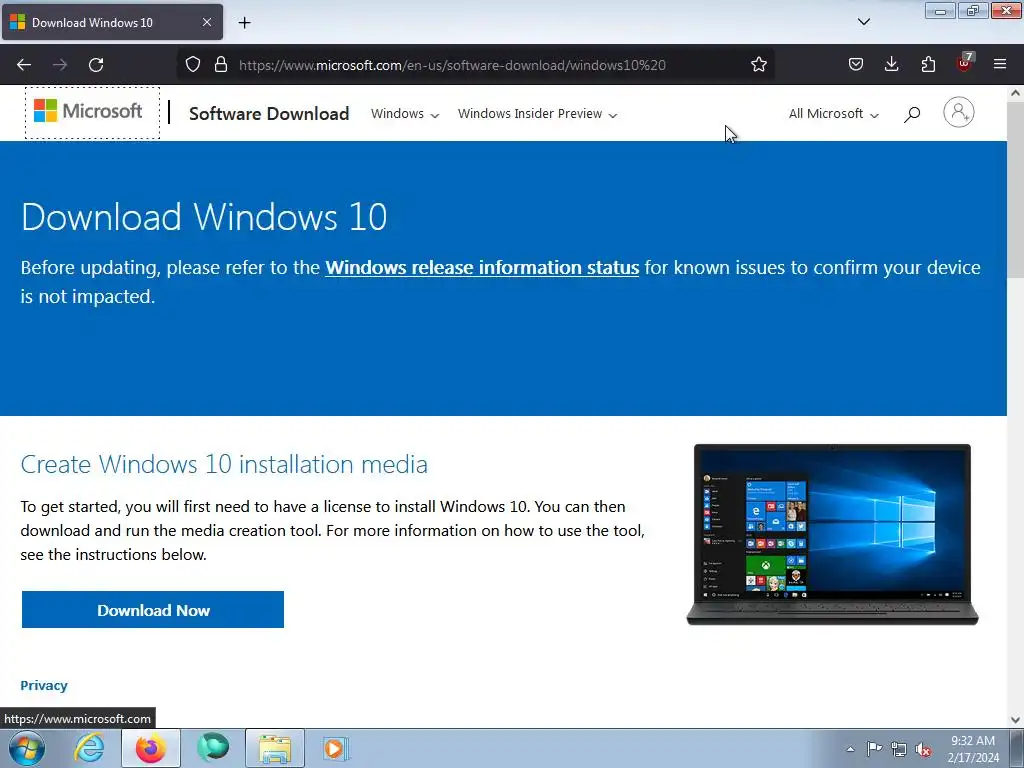
Task: Open the Windows Start menu
Action: coord(27,748)
